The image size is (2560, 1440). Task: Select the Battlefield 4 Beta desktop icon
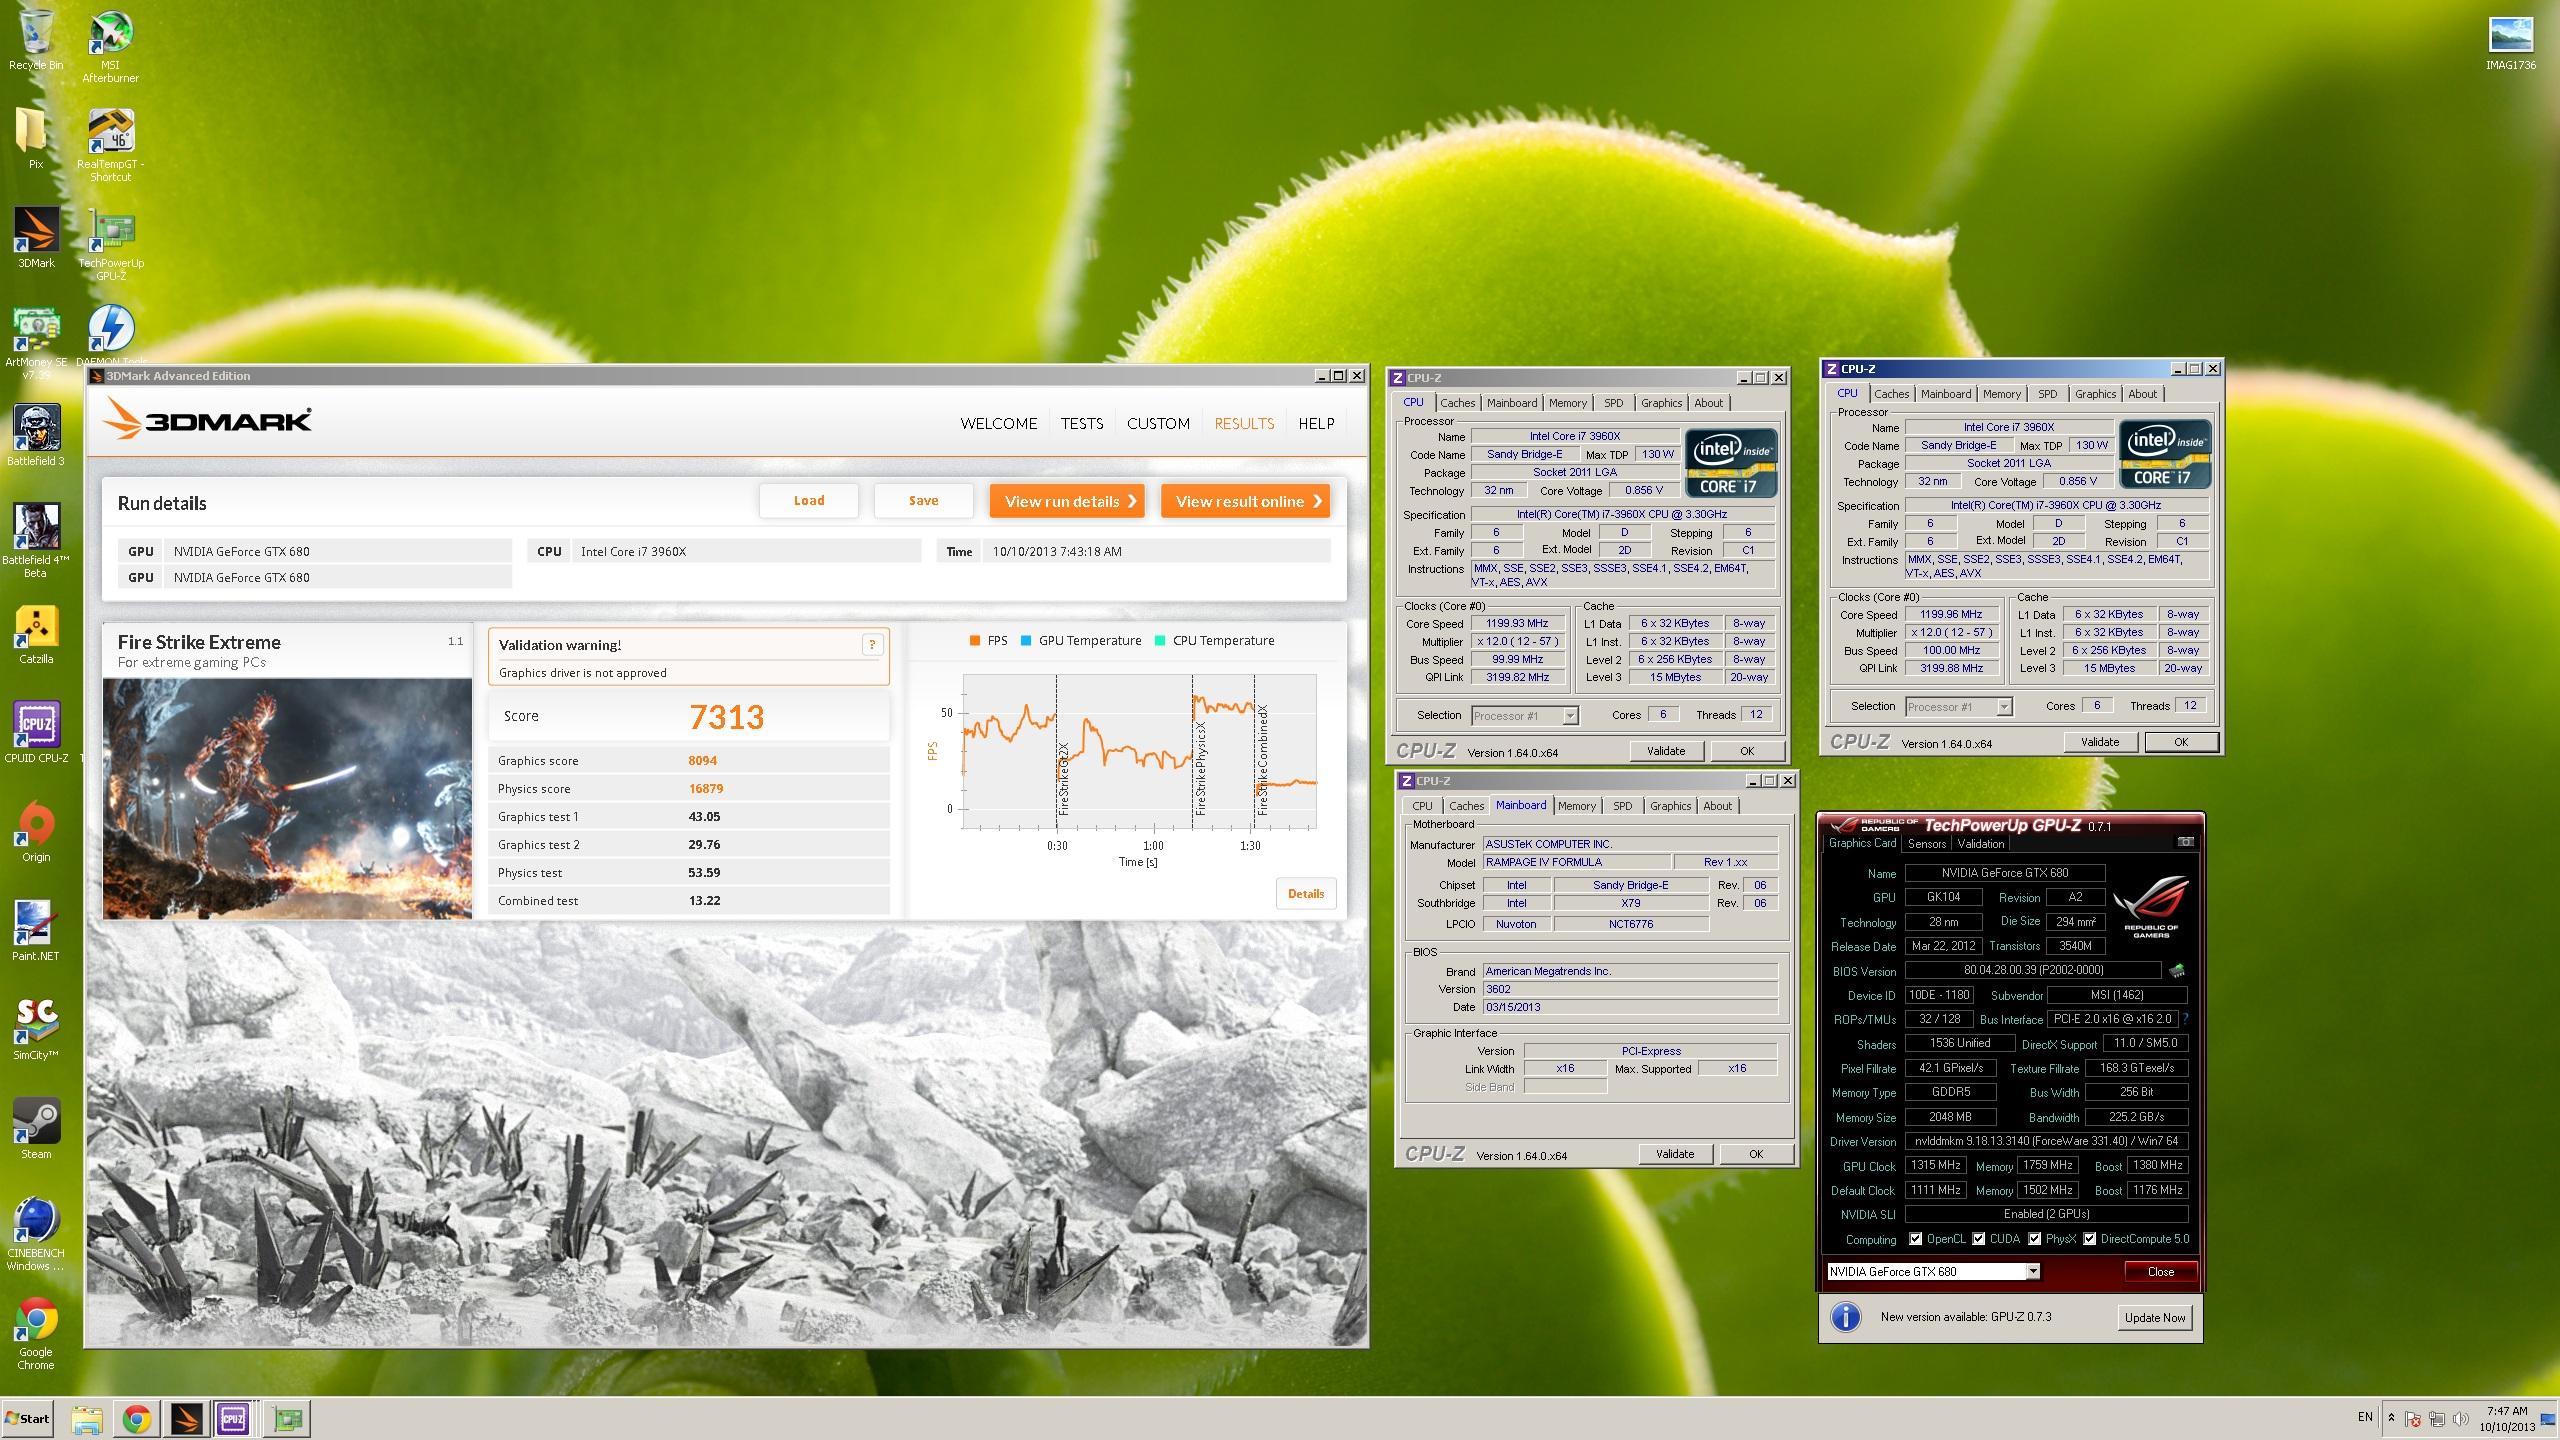point(36,540)
